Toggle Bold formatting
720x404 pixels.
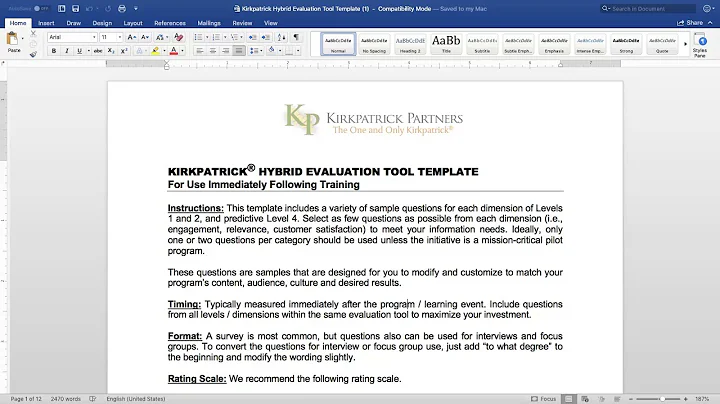click(54, 51)
